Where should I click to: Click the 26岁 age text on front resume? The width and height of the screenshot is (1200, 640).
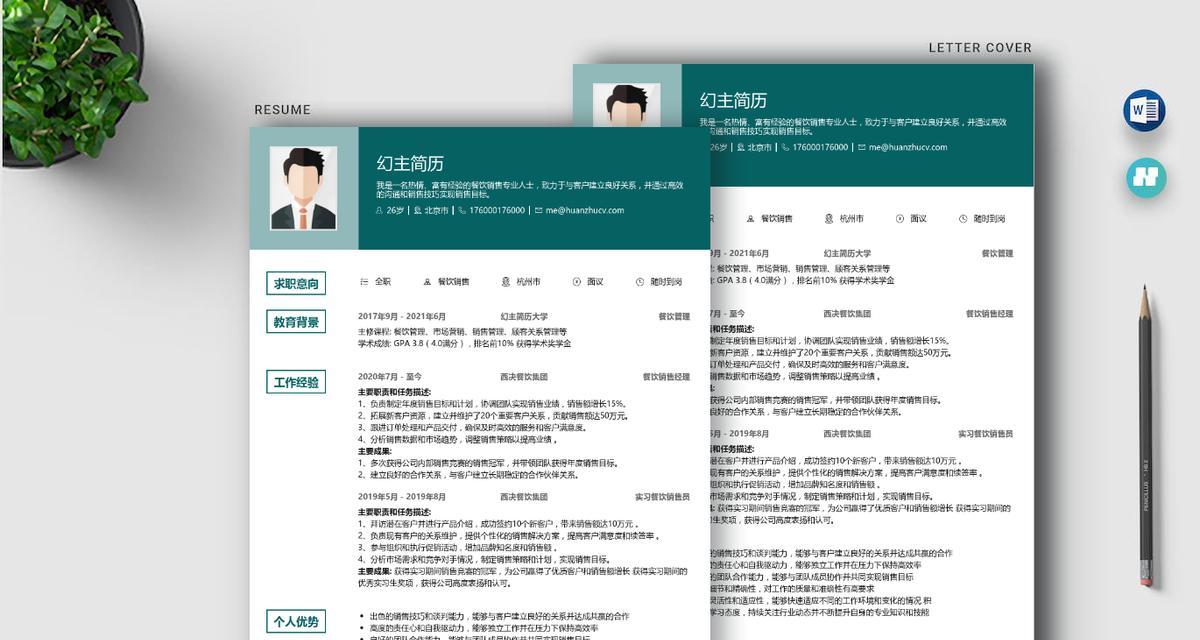(395, 211)
